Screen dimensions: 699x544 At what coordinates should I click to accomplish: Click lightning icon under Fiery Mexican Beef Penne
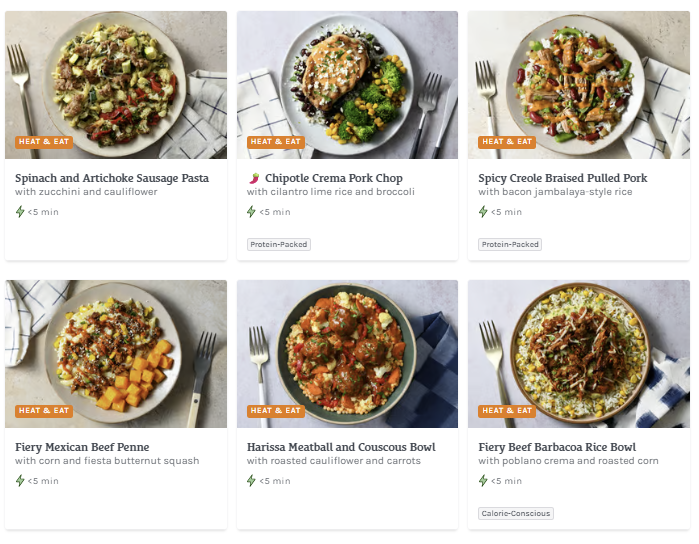[x=20, y=481]
